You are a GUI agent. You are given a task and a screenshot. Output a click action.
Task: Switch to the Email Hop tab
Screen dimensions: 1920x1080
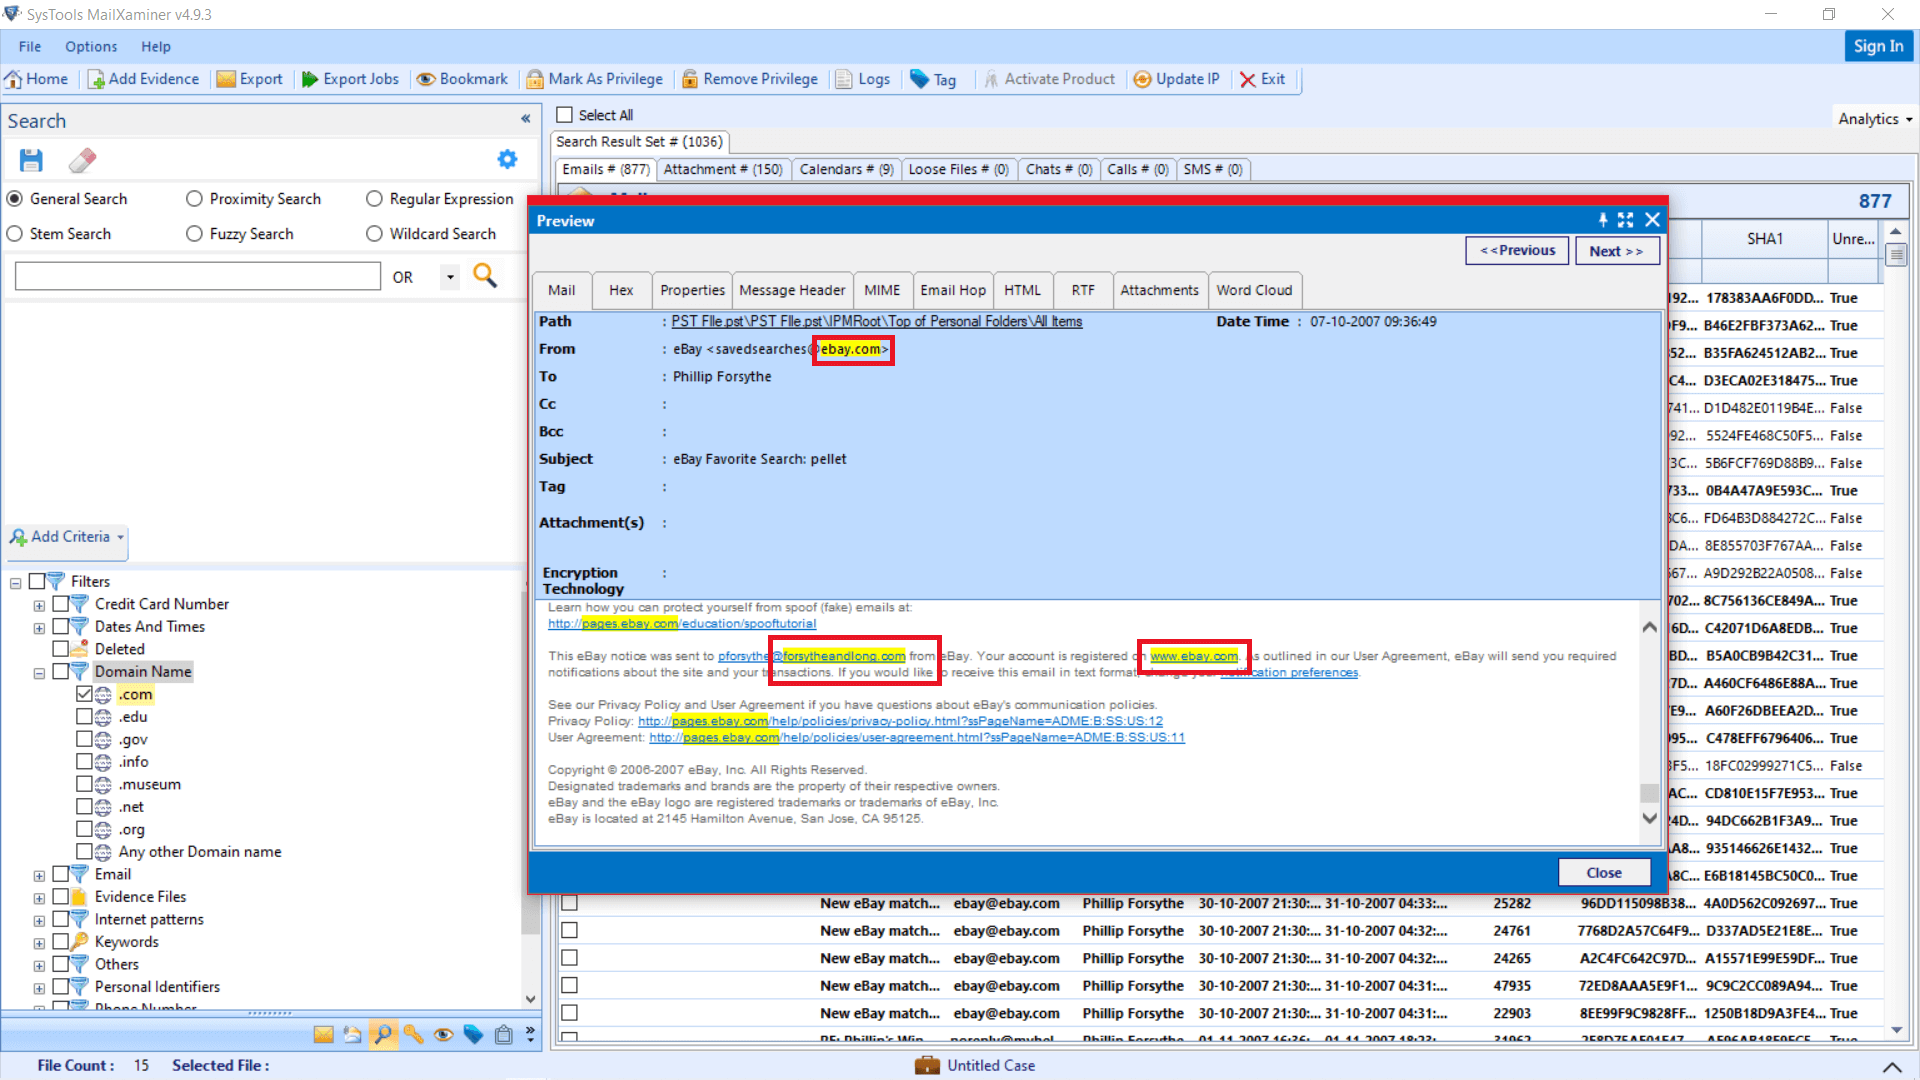click(952, 290)
